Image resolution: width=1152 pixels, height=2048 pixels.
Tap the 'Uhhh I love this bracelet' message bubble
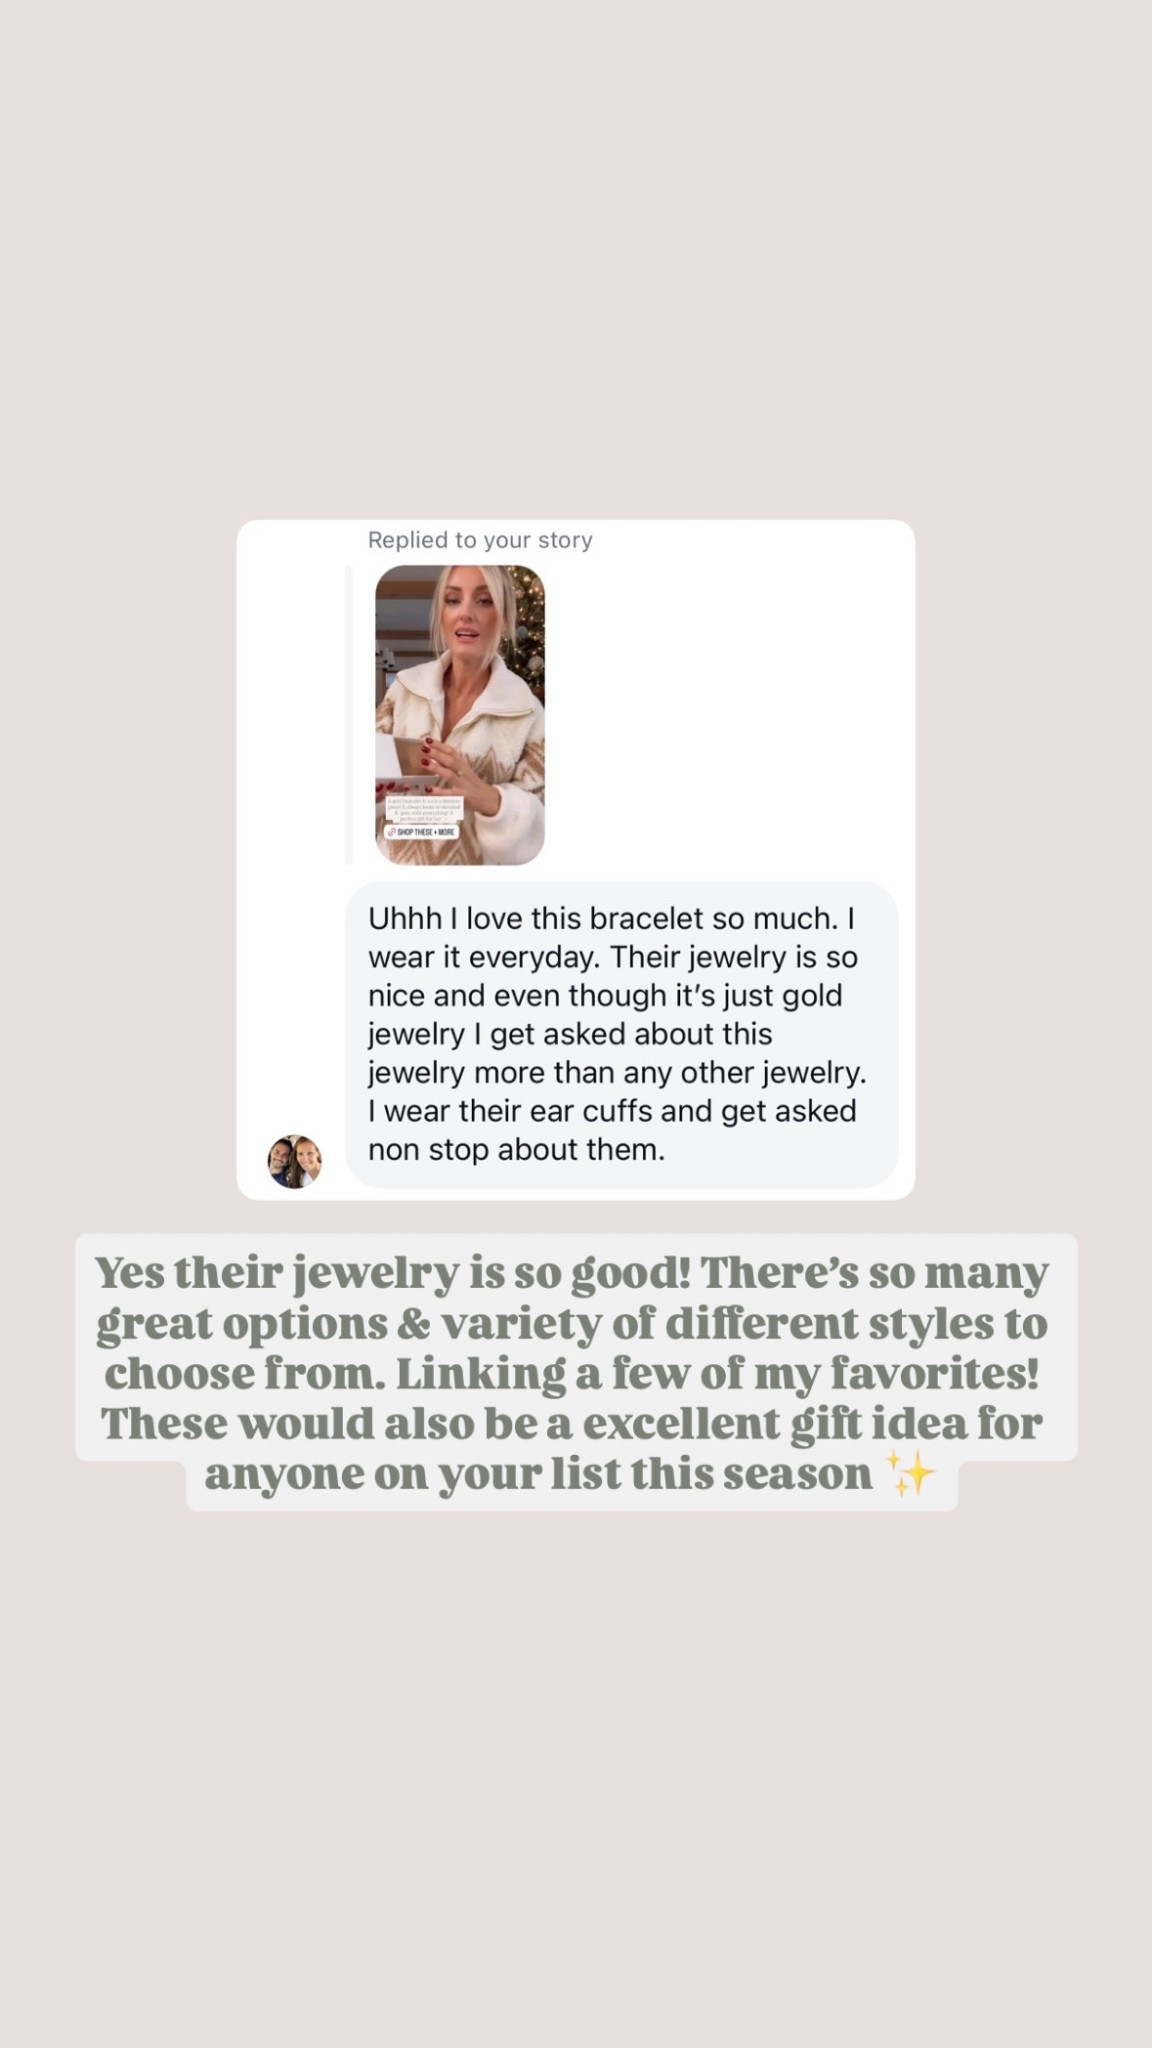(x=621, y=1034)
